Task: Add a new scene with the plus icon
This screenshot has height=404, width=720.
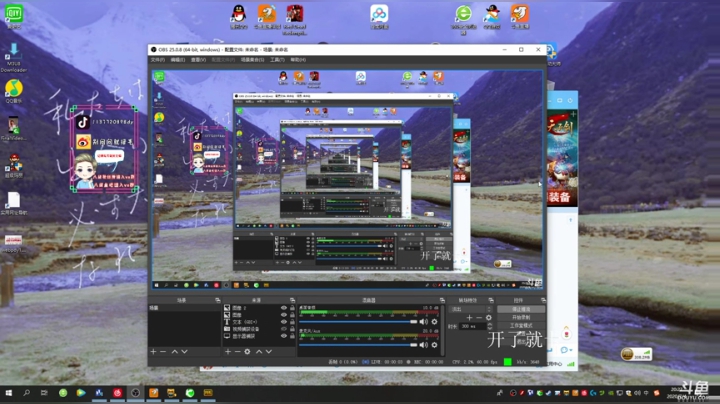Action: pos(153,352)
